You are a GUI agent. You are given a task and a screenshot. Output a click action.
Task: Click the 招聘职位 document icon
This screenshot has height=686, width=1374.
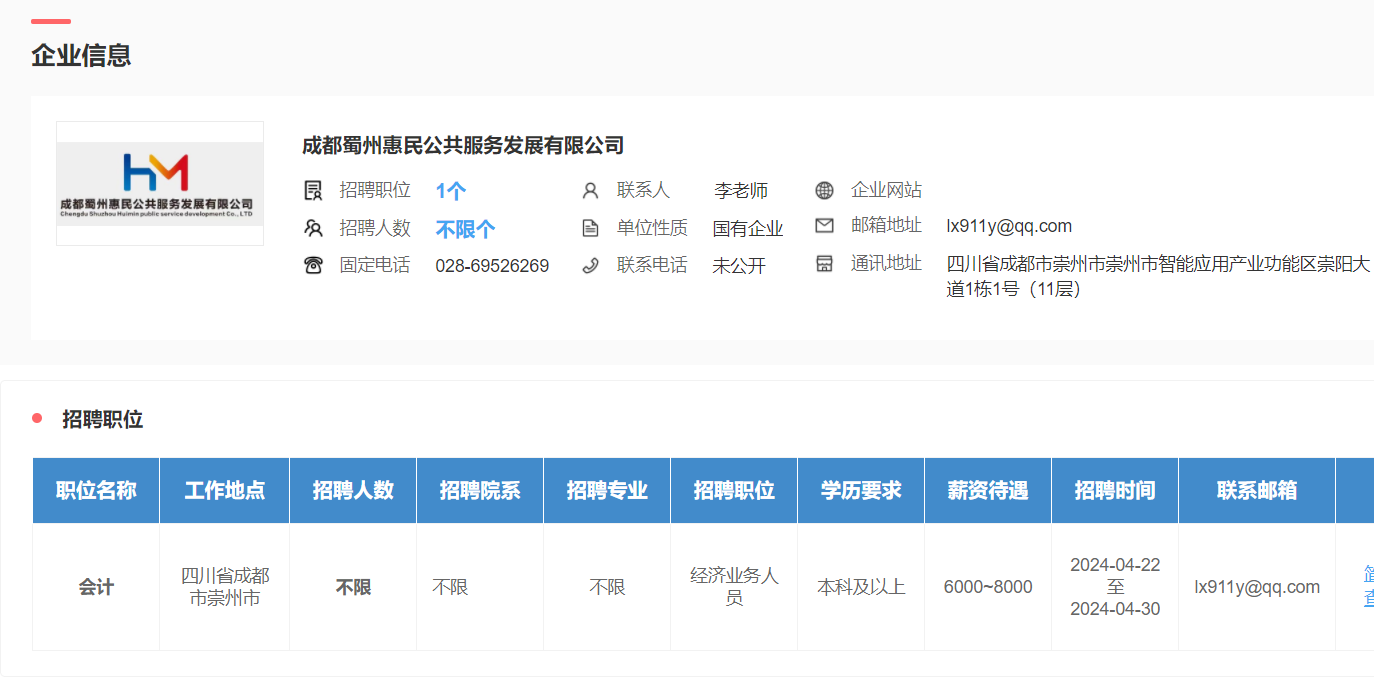313,190
